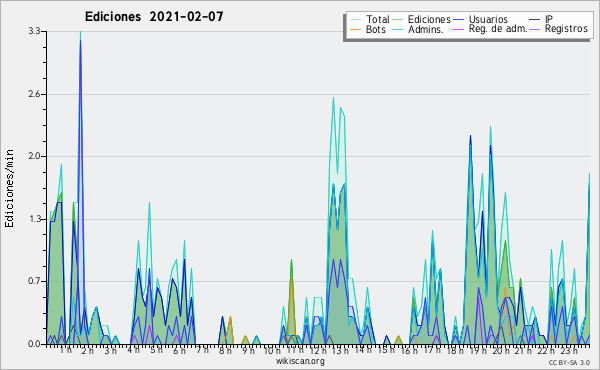Select the 'Registros' legend entry

pyautogui.click(x=566, y=29)
